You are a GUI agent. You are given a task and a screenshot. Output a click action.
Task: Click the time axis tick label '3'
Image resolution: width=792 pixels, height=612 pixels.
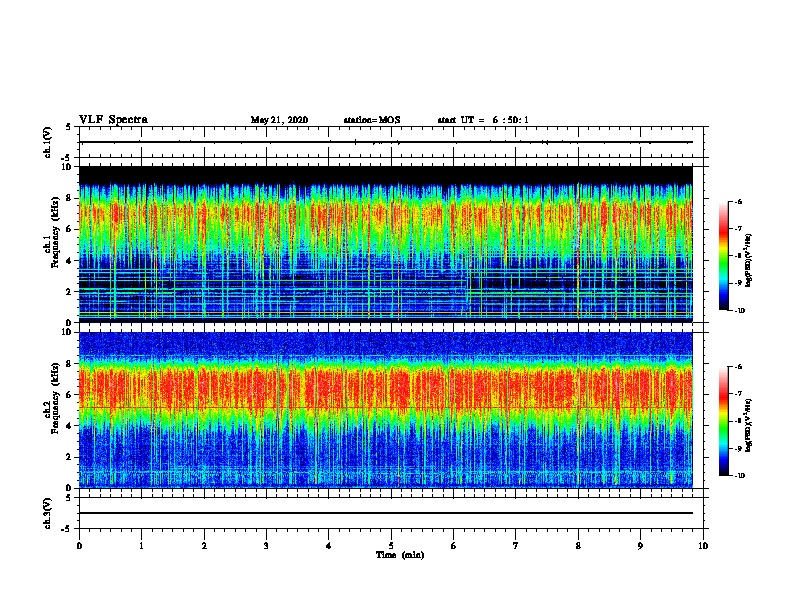(x=266, y=546)
